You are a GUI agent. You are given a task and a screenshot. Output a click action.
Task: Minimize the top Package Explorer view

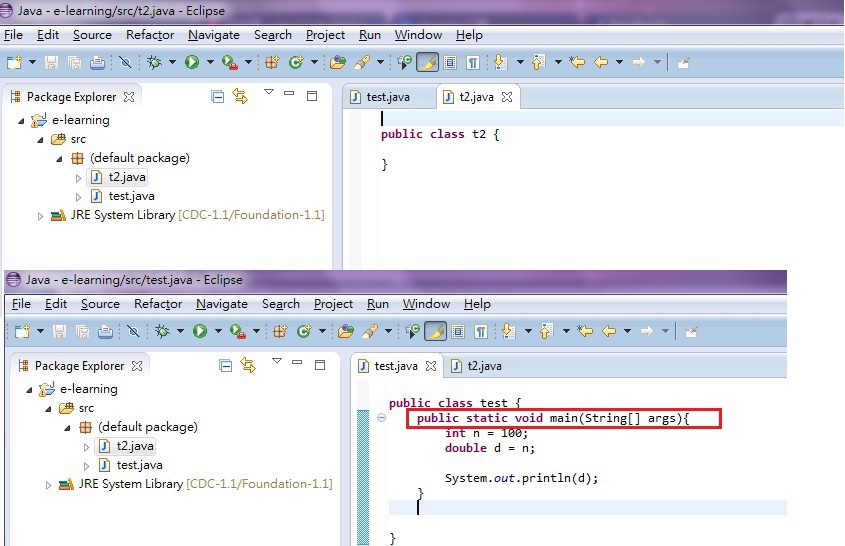tap(289, 93)
